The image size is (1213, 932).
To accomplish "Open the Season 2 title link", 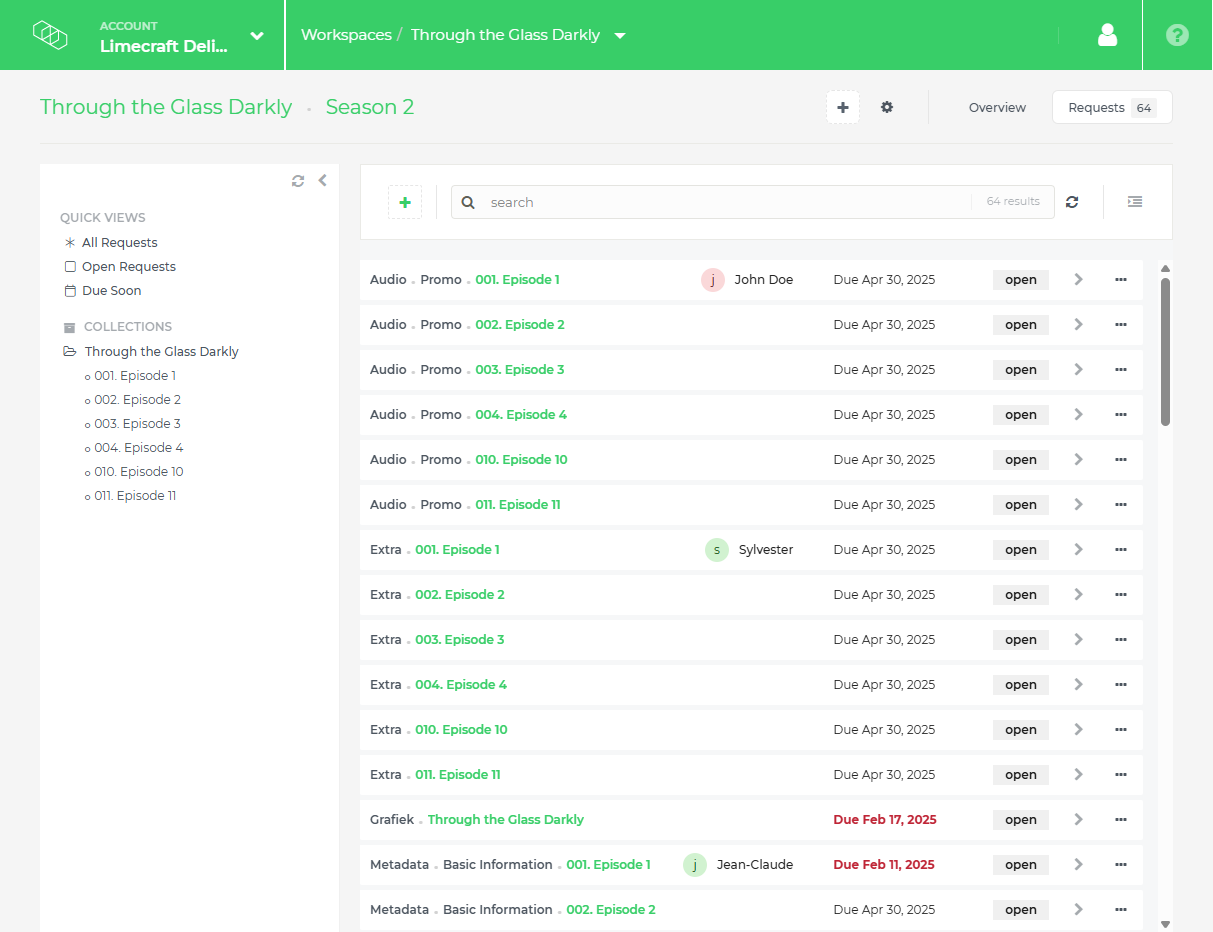I will (x=370, y=107).
